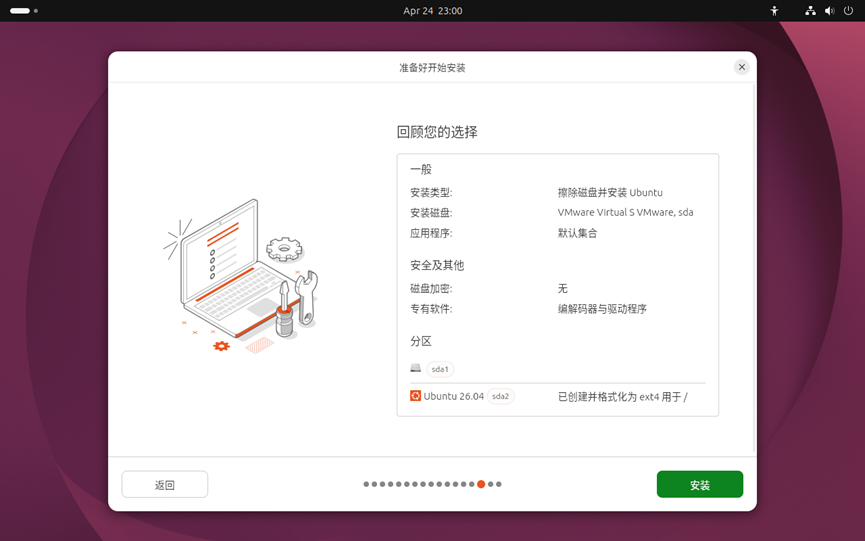Close the installer window
The width and height of the screenshot is (865, 541).
(741, 67)
